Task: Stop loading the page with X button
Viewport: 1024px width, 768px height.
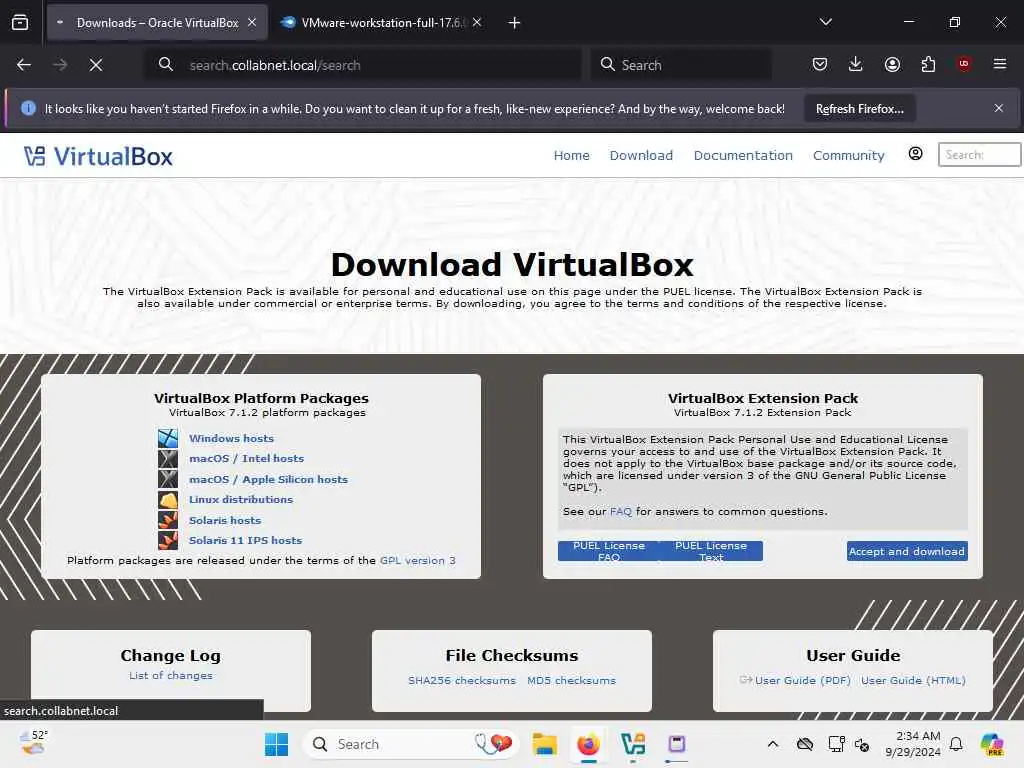Action: pos(96,65)
